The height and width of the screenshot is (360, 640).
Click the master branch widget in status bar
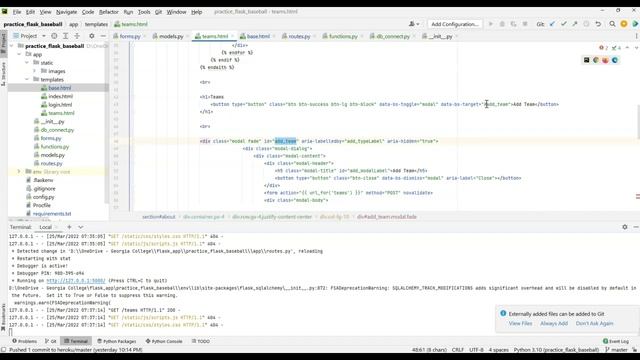pyautogui.click(x=616, y=350)
